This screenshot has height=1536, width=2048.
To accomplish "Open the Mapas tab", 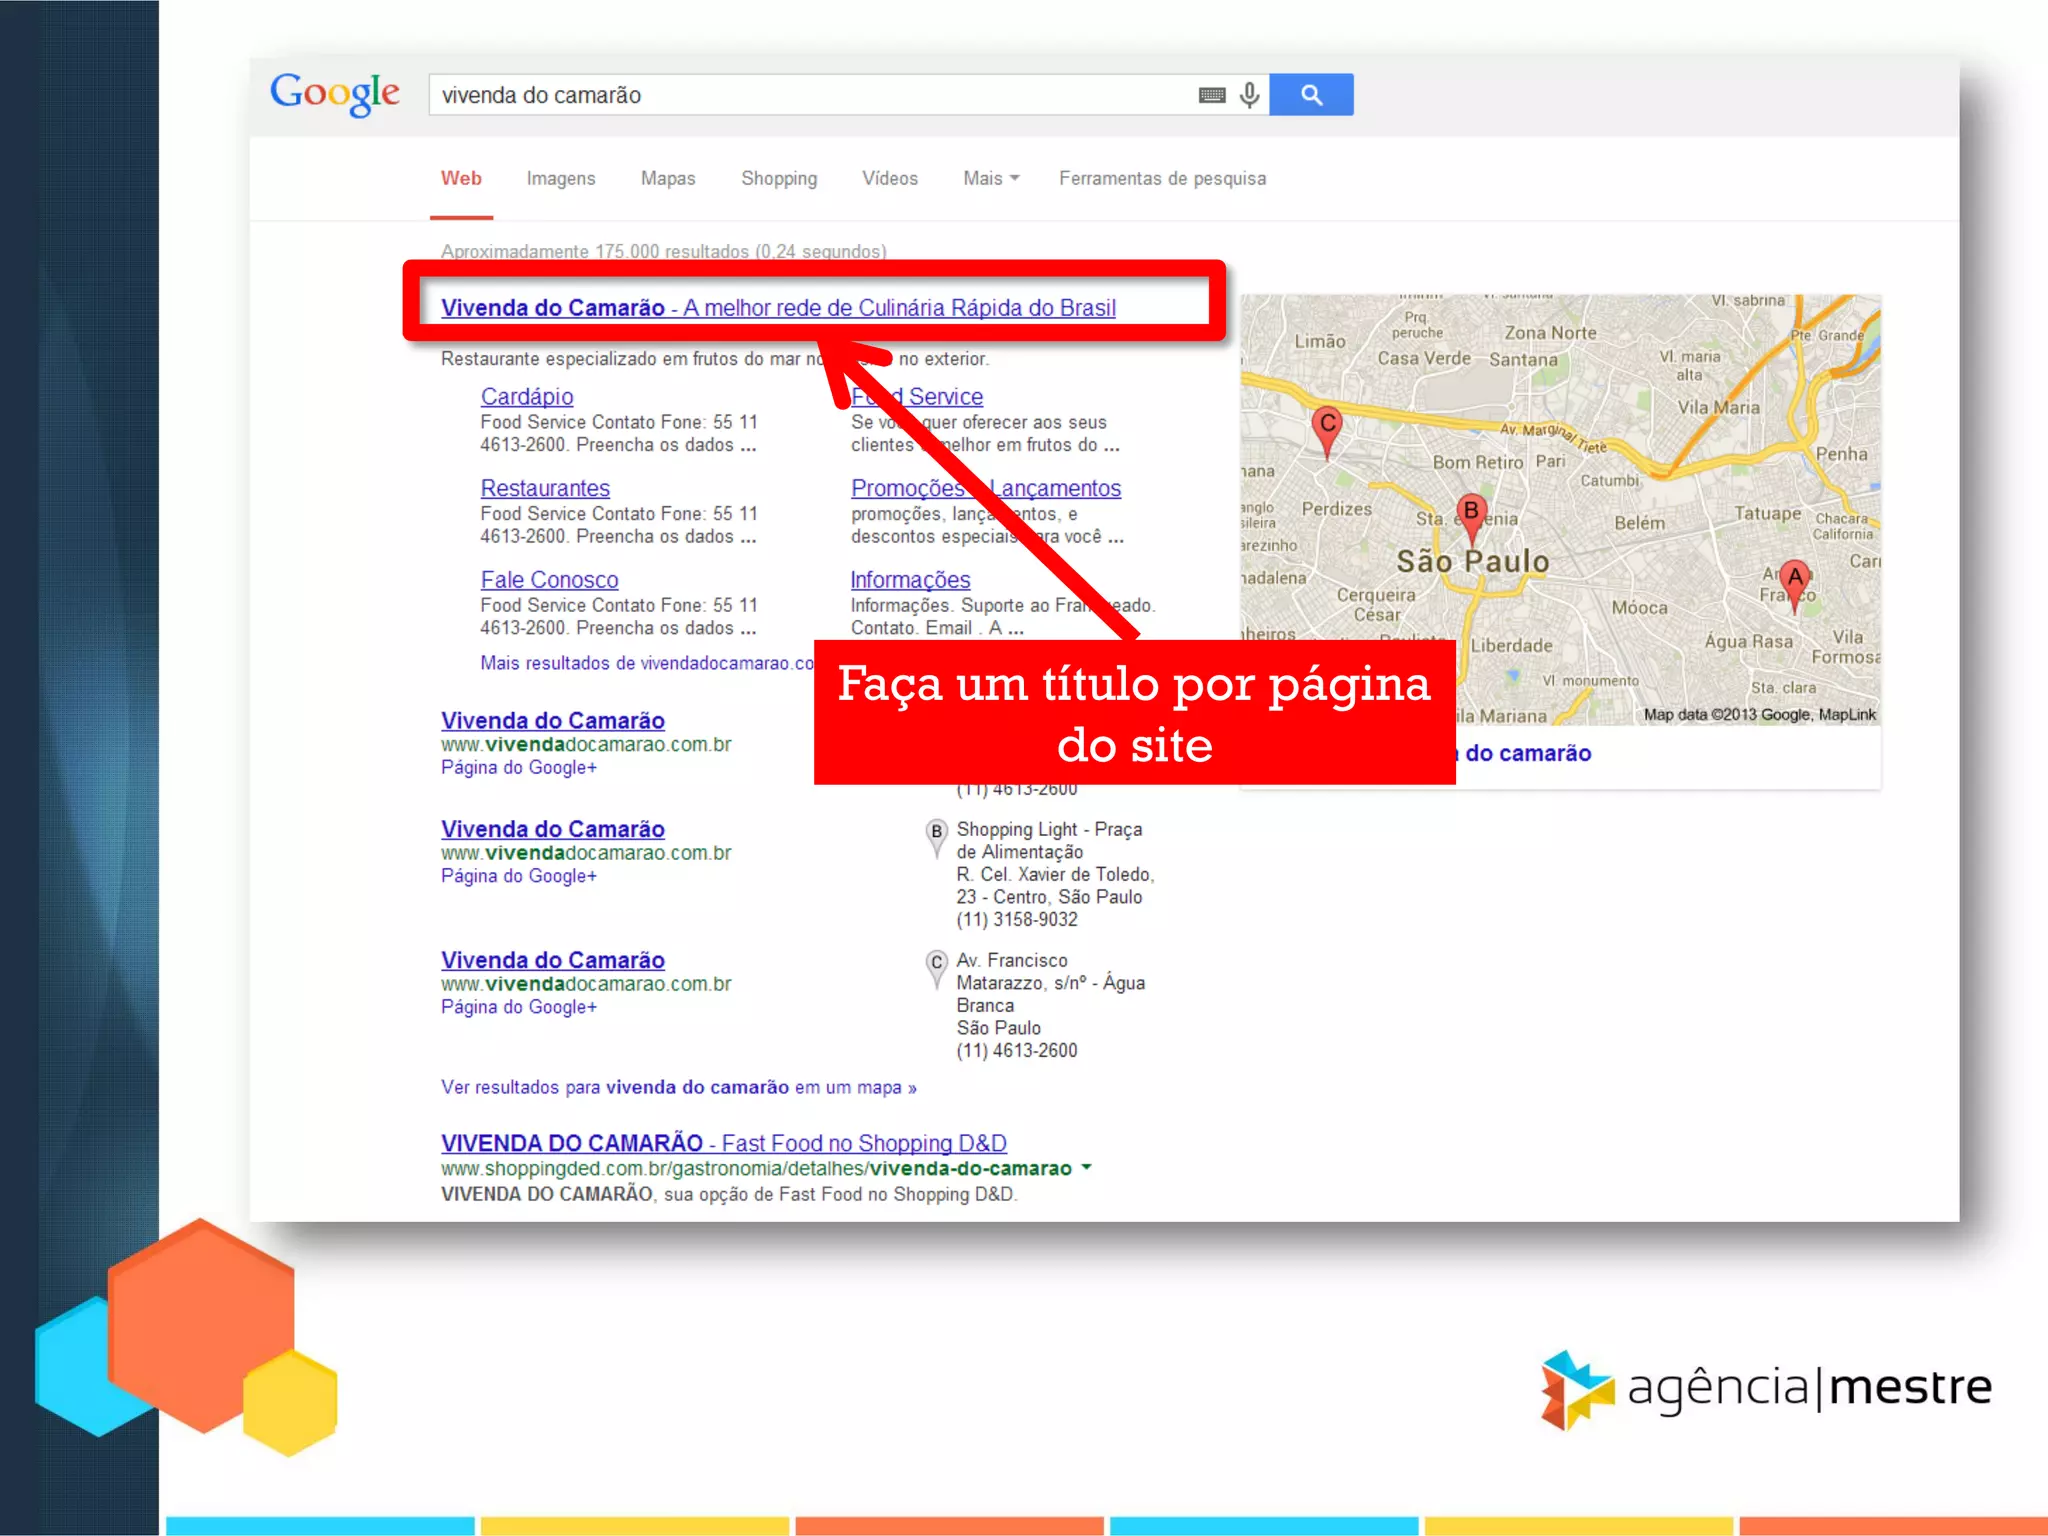I will [x=668, y=178].
